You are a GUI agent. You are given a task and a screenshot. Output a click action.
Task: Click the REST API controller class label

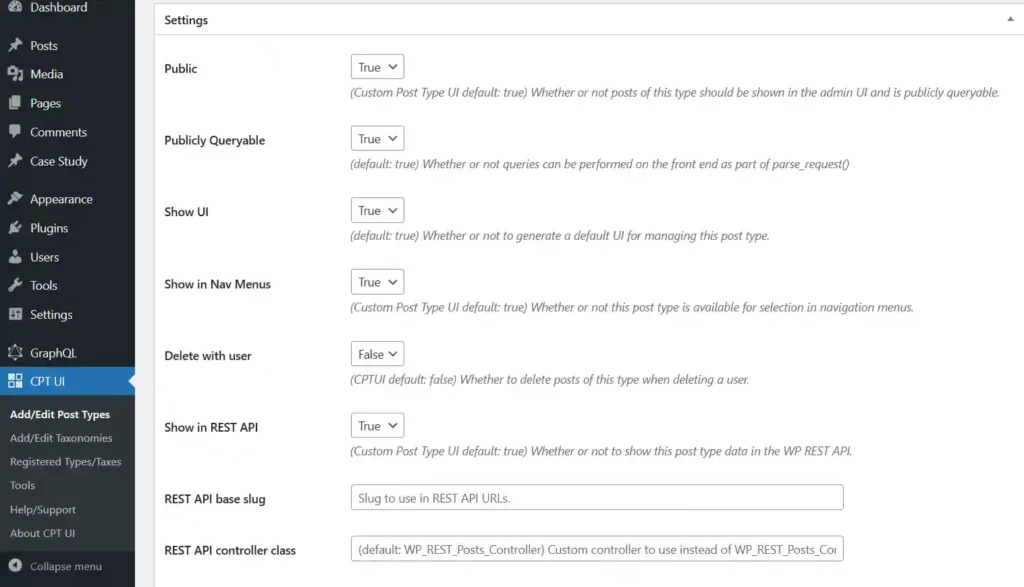pos(229,550)
